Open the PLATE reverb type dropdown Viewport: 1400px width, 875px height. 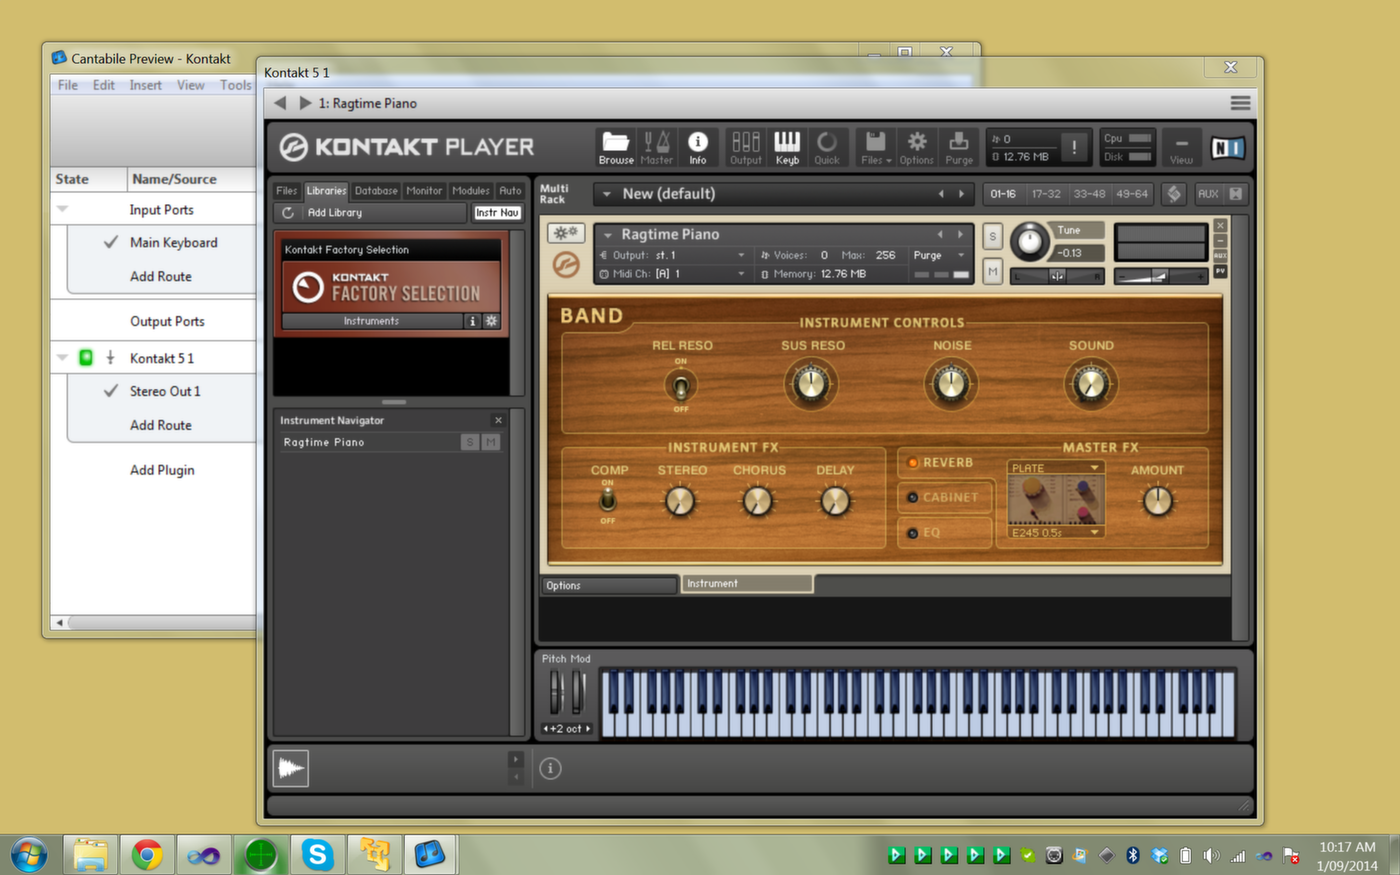1055,468
